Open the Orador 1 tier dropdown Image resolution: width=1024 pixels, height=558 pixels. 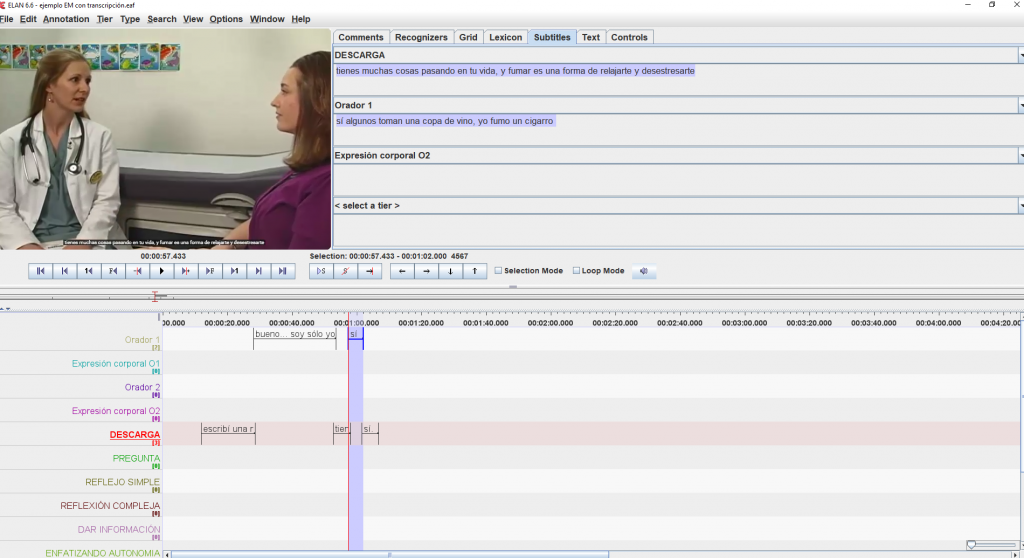point(1020,106)
